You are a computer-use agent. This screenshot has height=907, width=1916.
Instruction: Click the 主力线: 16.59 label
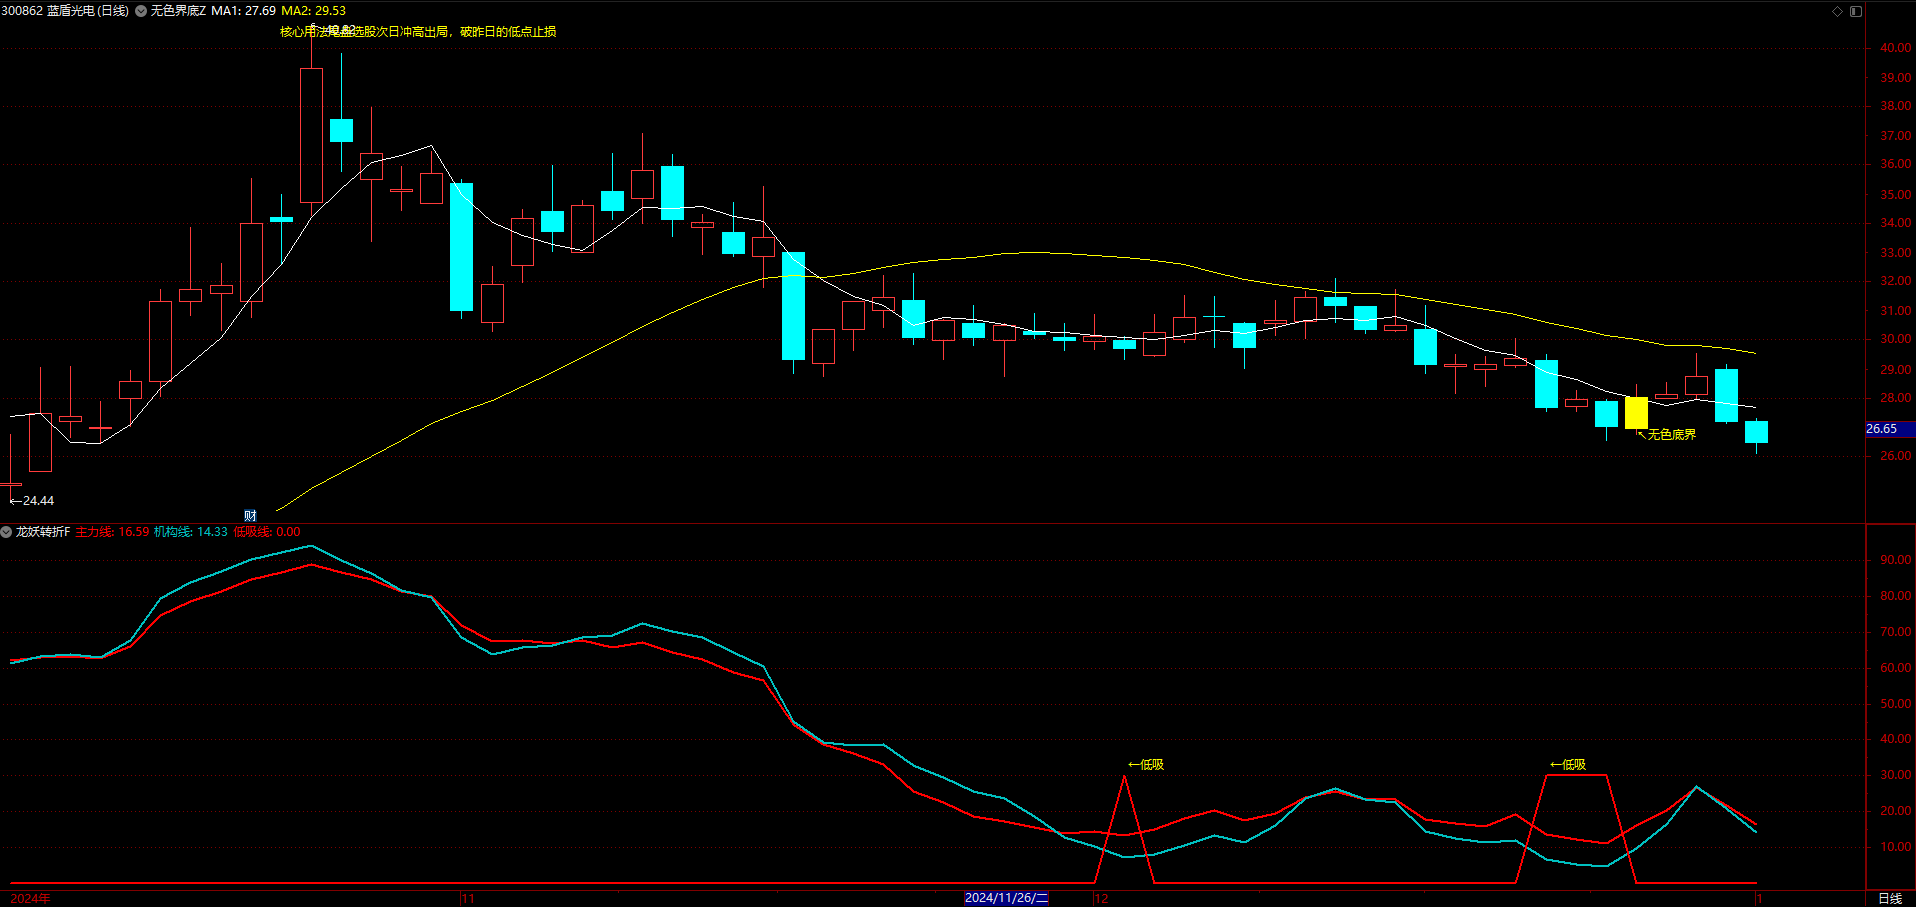point(112,532)
